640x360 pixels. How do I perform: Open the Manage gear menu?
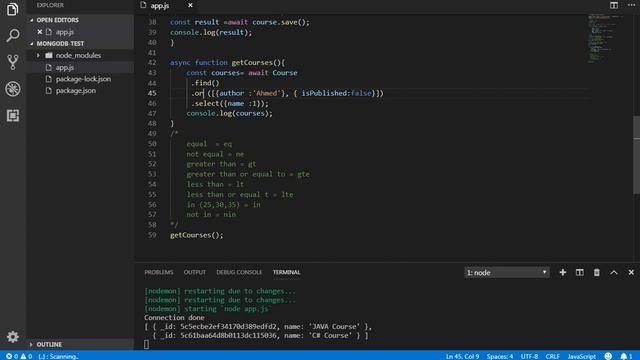point(13,337)
